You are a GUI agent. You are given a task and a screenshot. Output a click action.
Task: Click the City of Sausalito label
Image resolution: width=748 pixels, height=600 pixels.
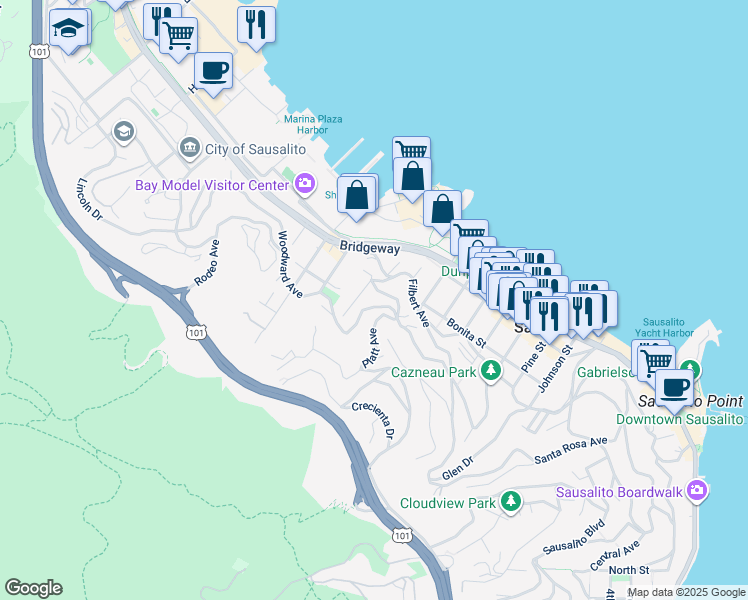[255, 149]
